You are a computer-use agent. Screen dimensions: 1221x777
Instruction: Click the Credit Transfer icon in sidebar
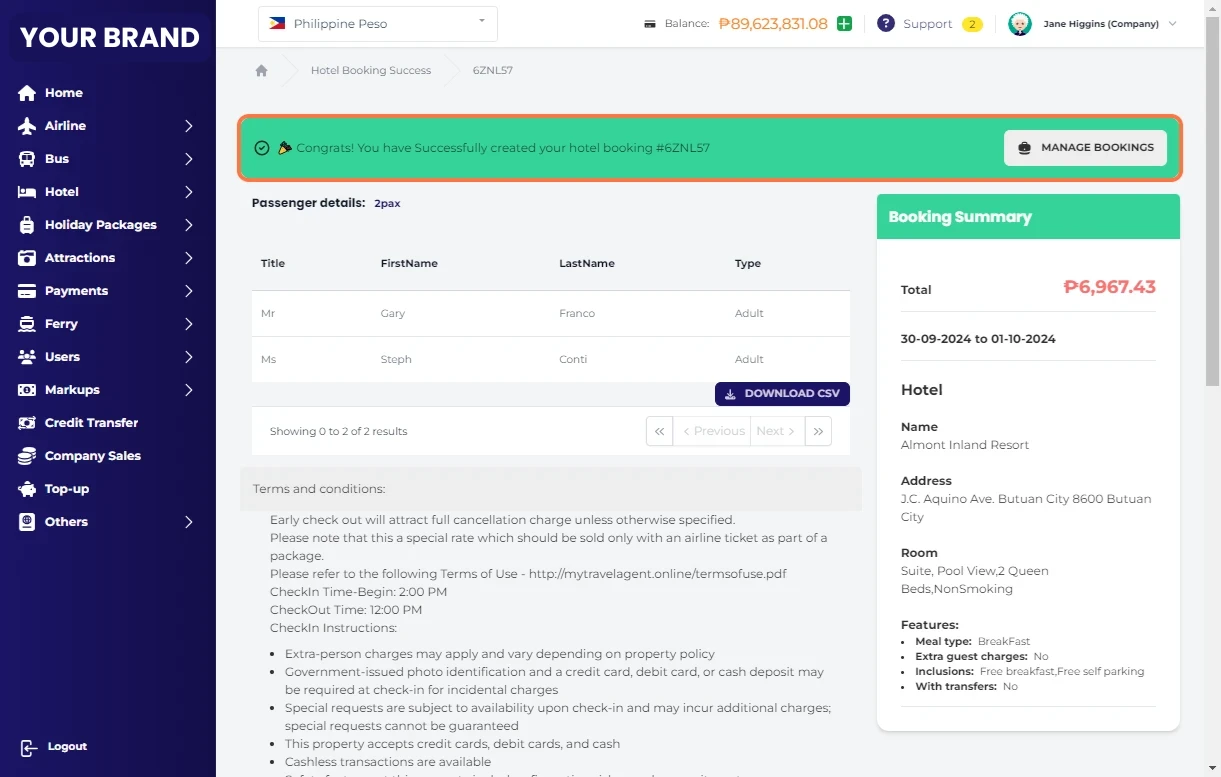27,423
